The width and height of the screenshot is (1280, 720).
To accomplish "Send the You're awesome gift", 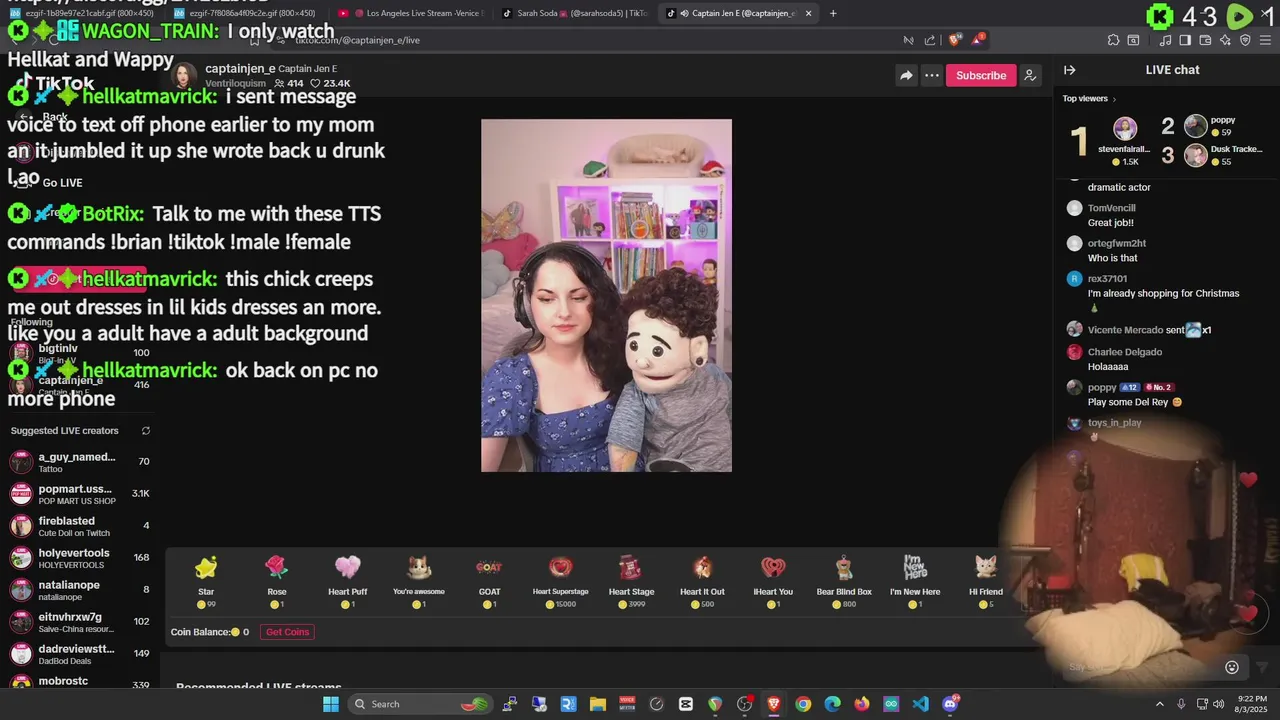I will (x=419, y=583).
